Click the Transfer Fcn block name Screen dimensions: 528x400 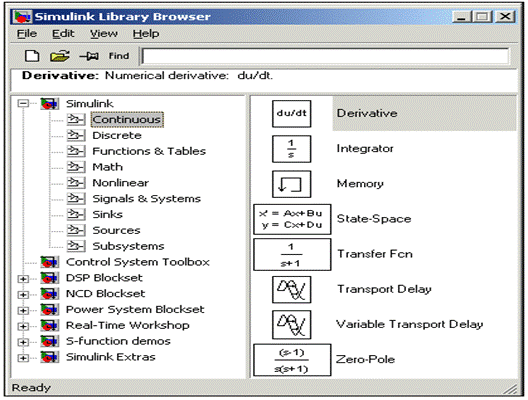pos(375,254)
